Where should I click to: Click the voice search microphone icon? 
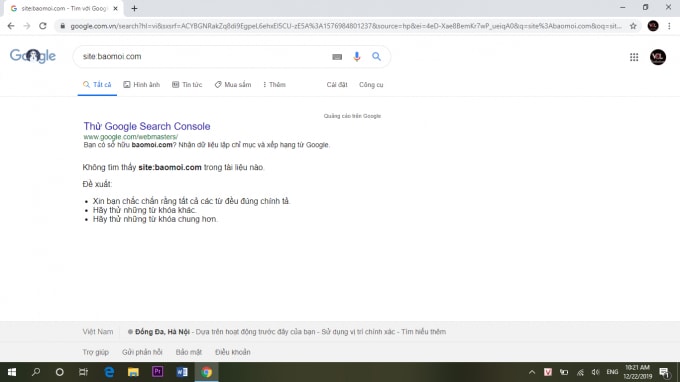tap(356, 56)
